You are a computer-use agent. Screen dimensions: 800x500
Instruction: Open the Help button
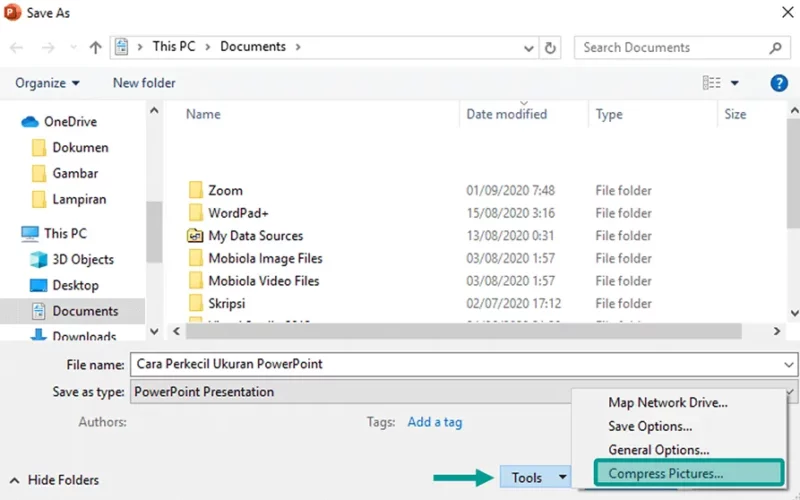click(x=779, y=83)
